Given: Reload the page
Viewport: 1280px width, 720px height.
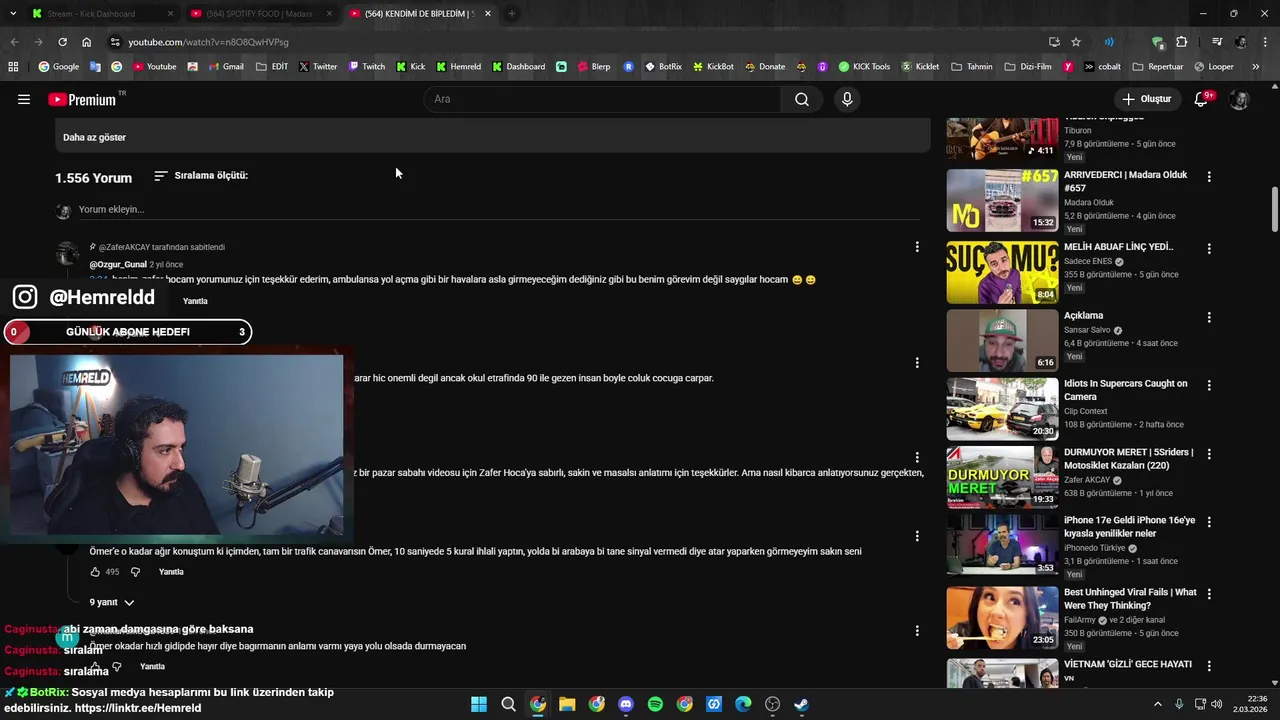Looking at the screenshot, I should [x=62, y=42].
